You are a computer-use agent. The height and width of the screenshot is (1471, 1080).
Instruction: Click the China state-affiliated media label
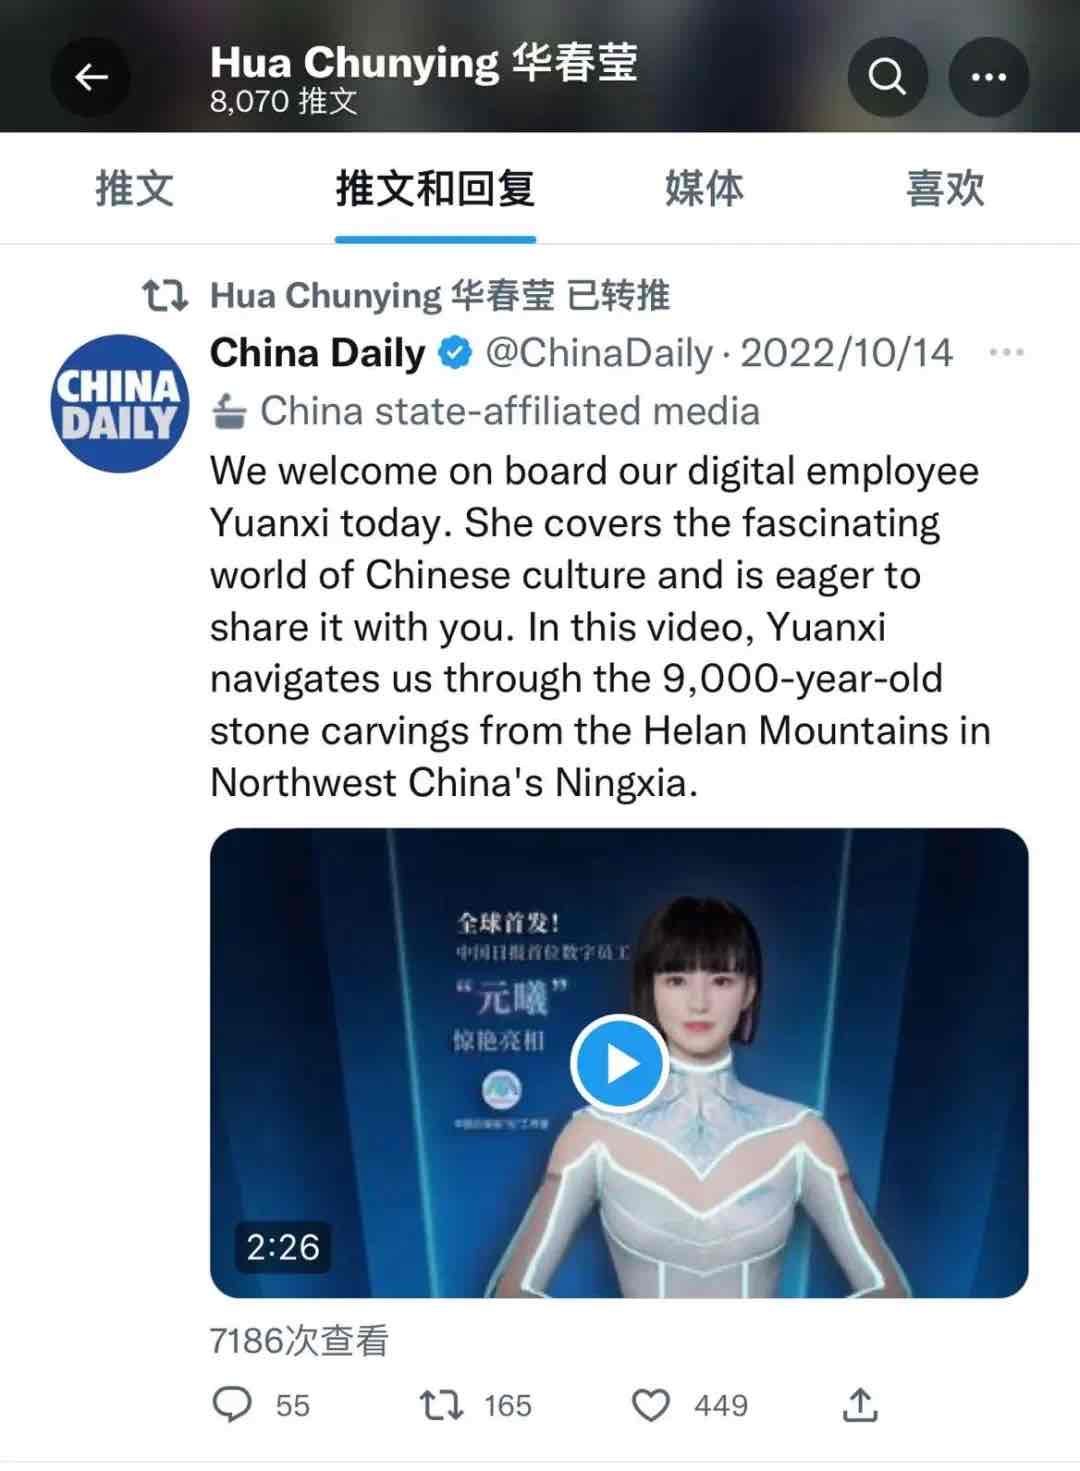point(487,411)
